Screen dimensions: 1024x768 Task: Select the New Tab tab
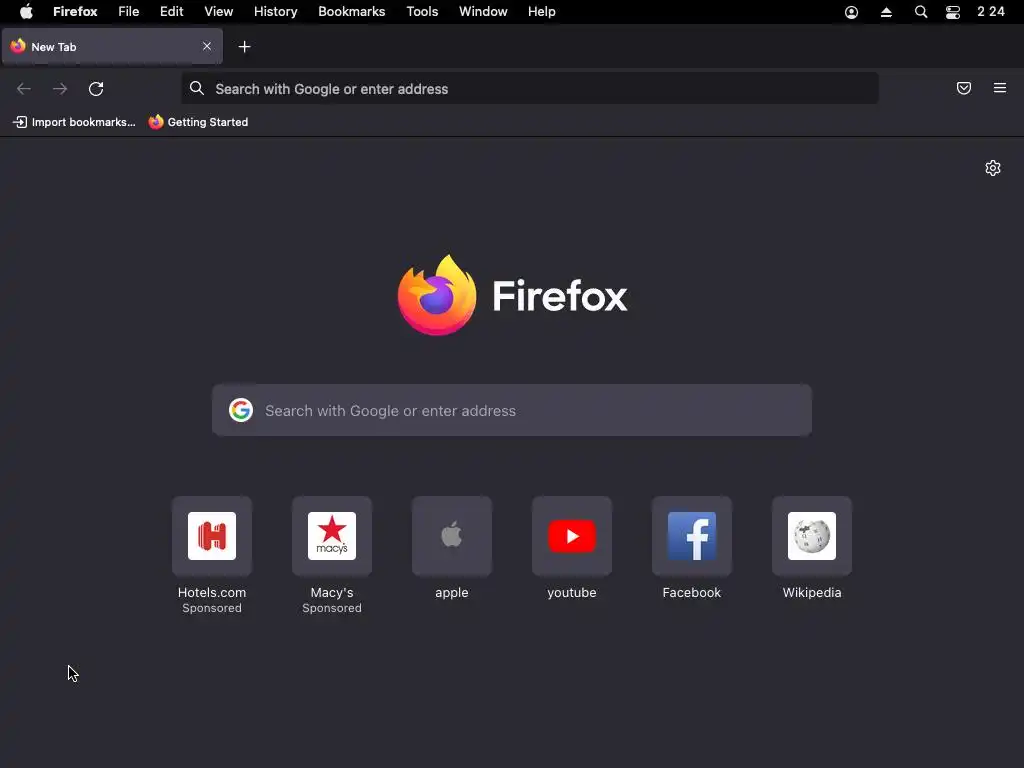coord(112,46)
